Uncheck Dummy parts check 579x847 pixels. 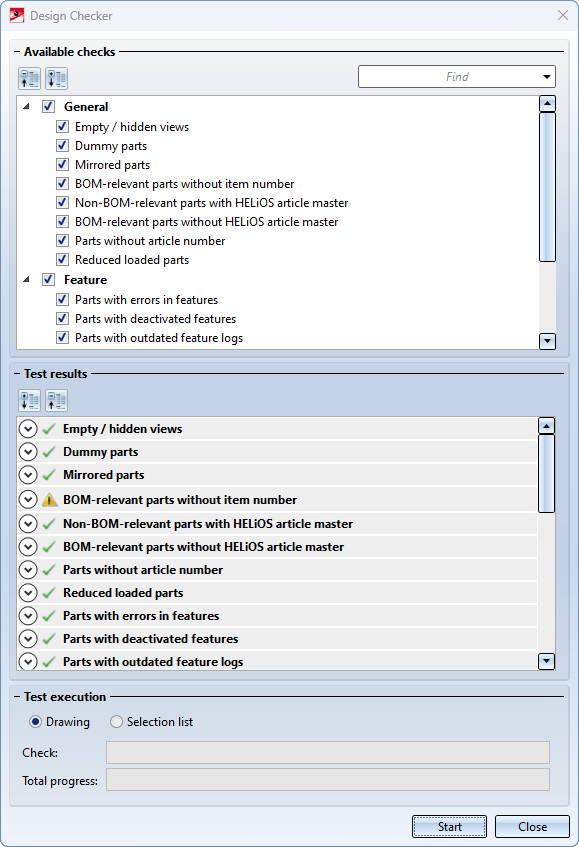[63, 145]
